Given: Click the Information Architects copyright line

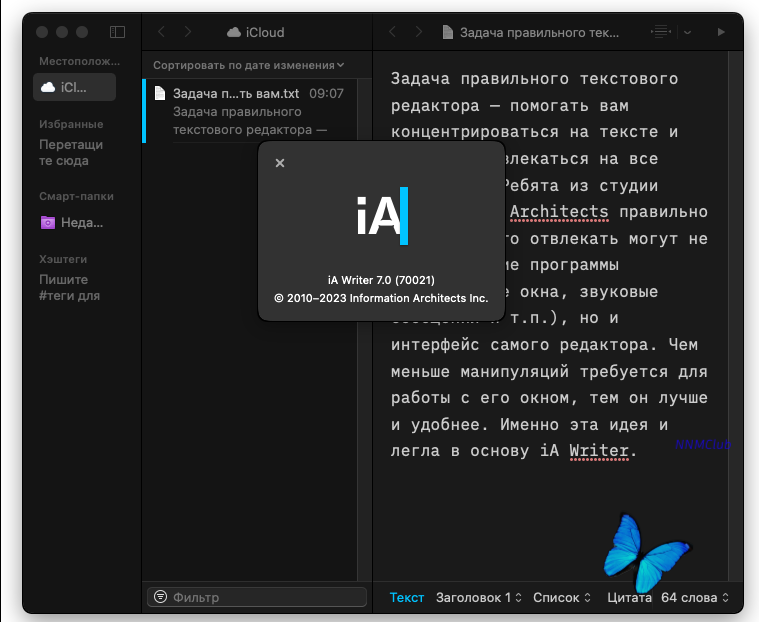Looking at the screenshot, I should pyautogui.click(x=381, y=298).
